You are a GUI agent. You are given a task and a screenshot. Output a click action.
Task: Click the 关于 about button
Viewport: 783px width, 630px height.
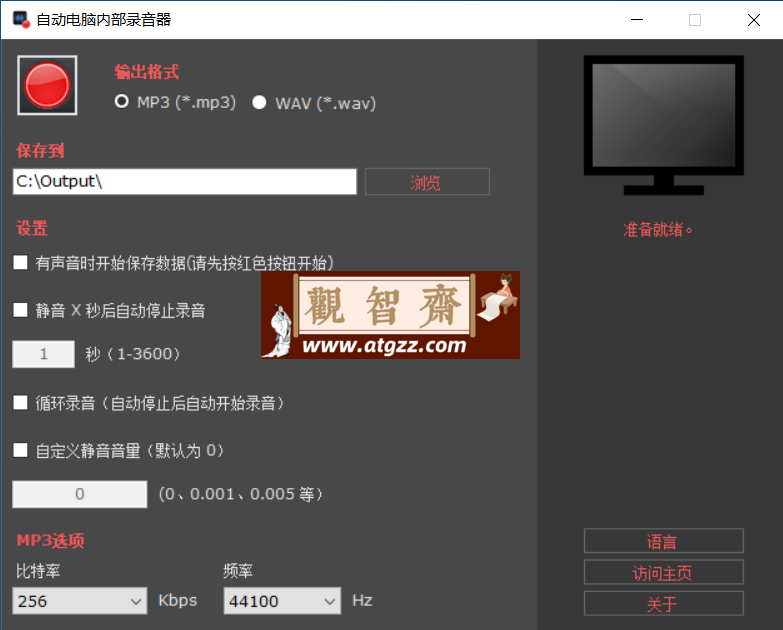point(664,604)
